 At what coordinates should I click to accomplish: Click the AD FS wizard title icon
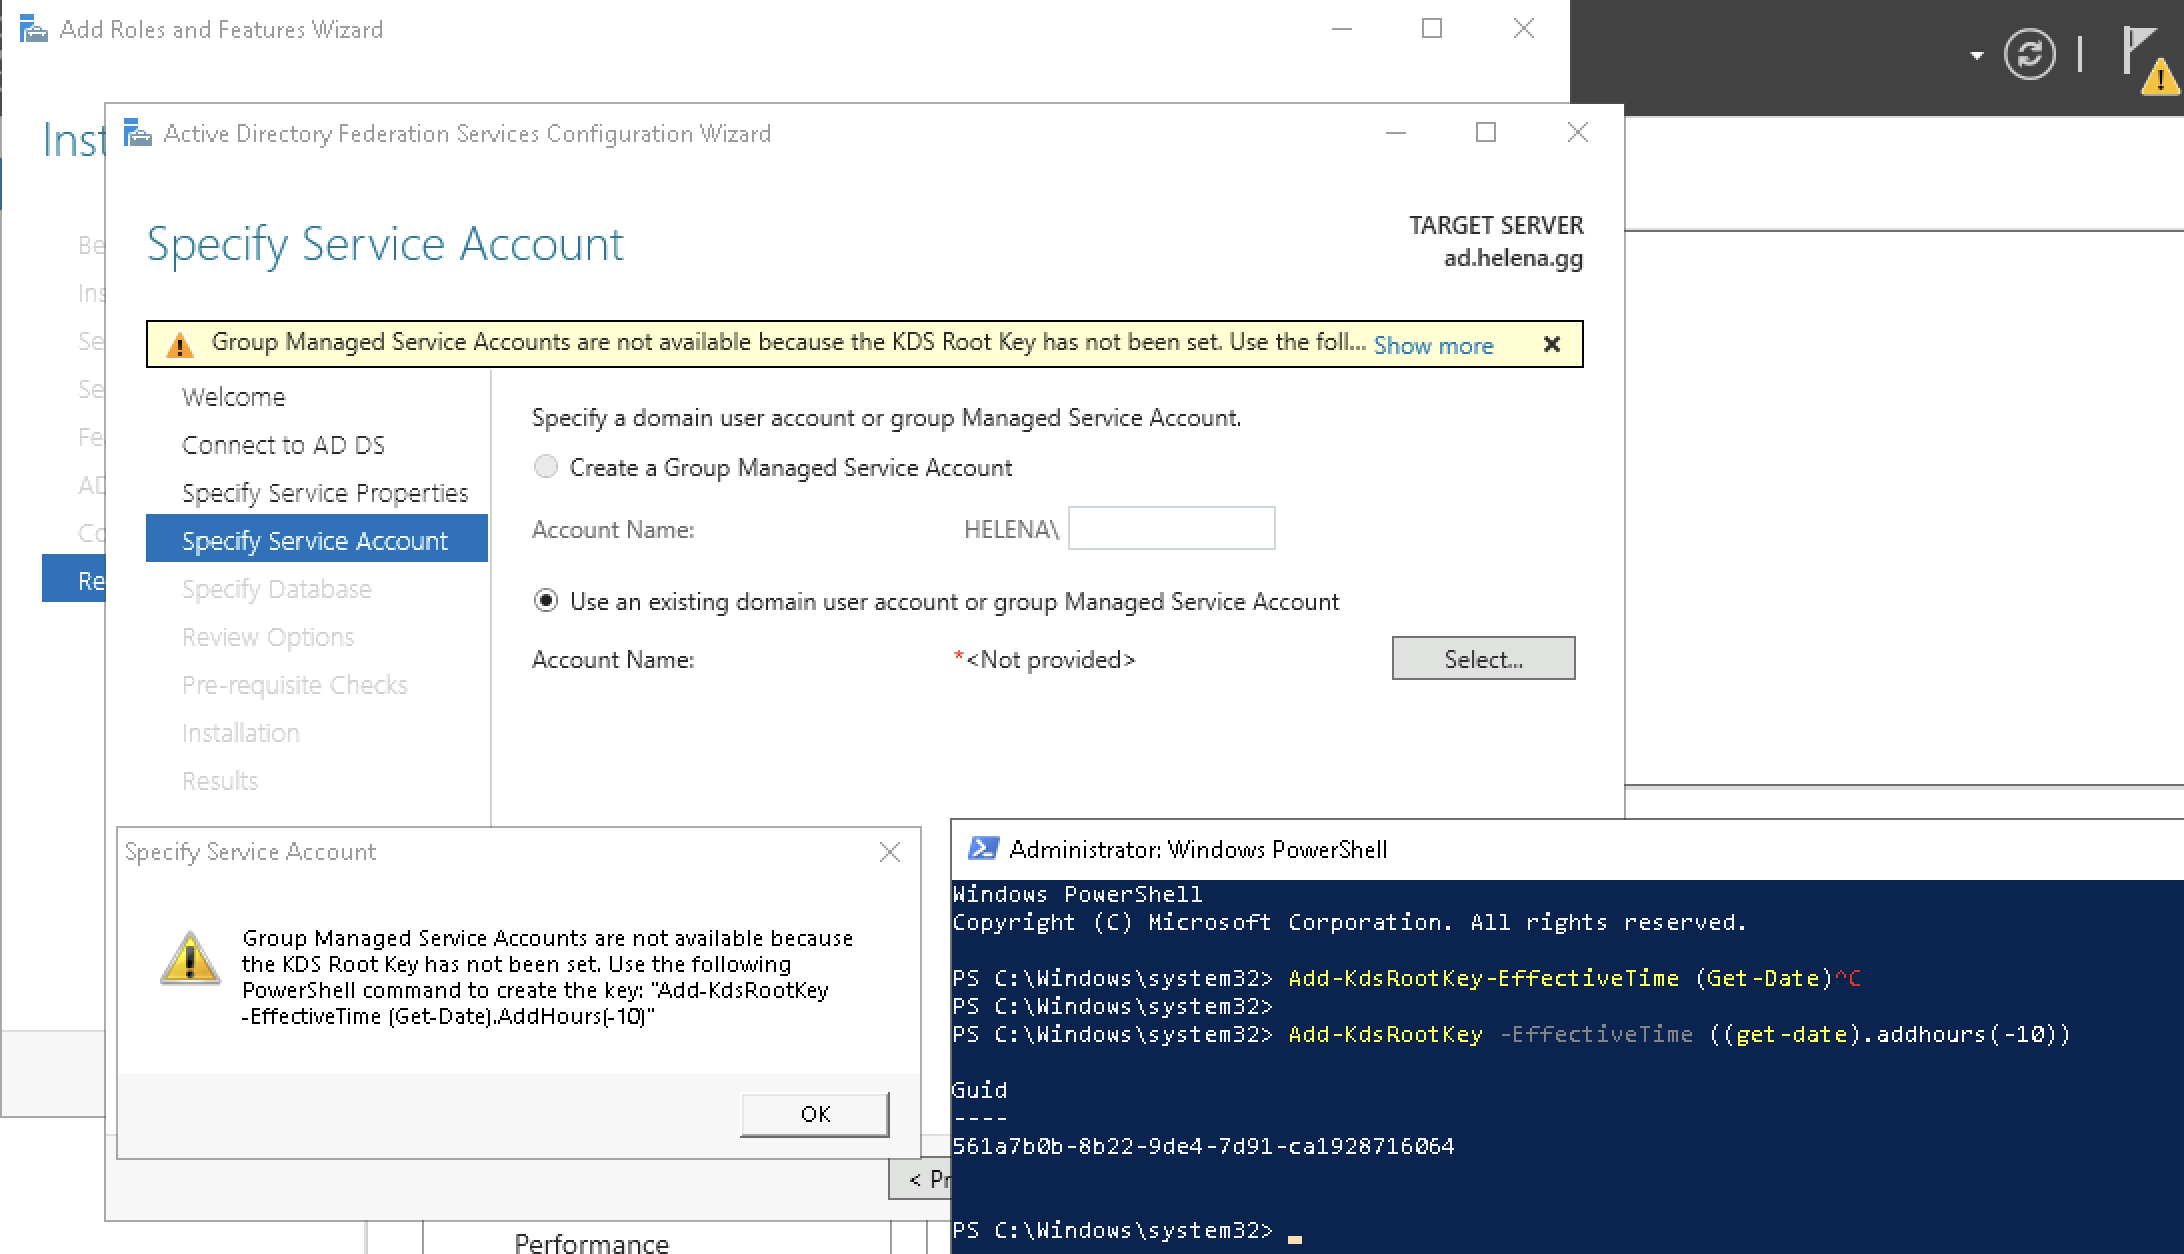click(x=137, y=133)
